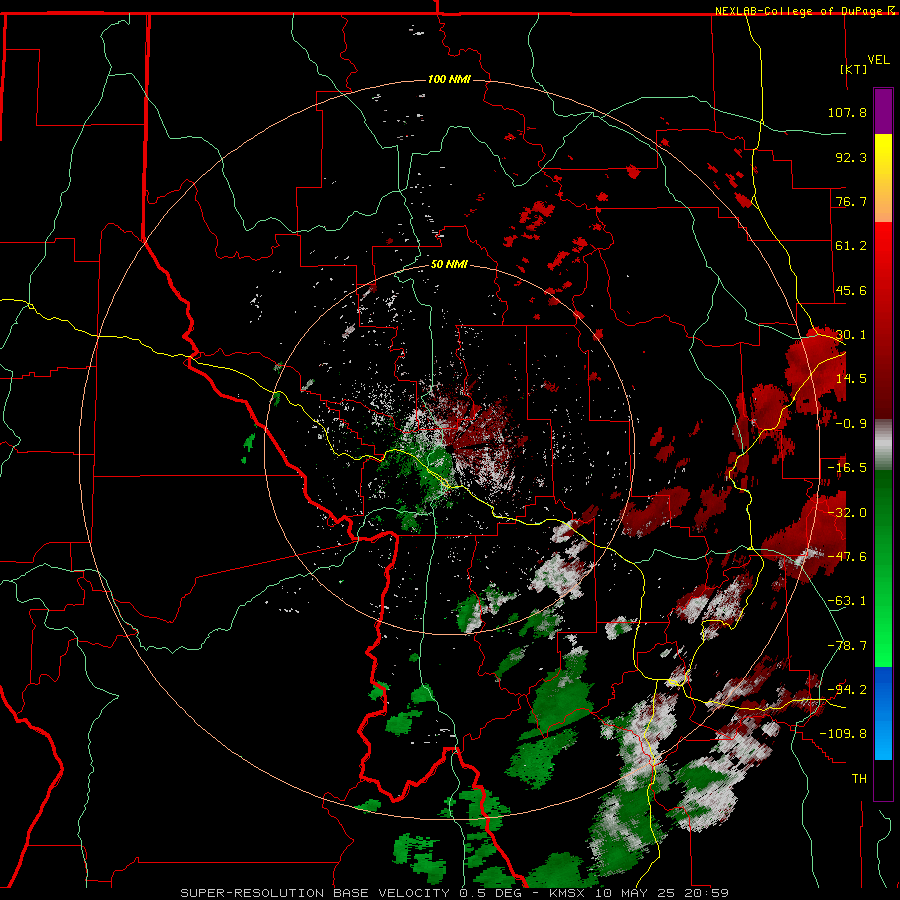Click the Super-Resolution Base Velocity caption

[455, 893]
